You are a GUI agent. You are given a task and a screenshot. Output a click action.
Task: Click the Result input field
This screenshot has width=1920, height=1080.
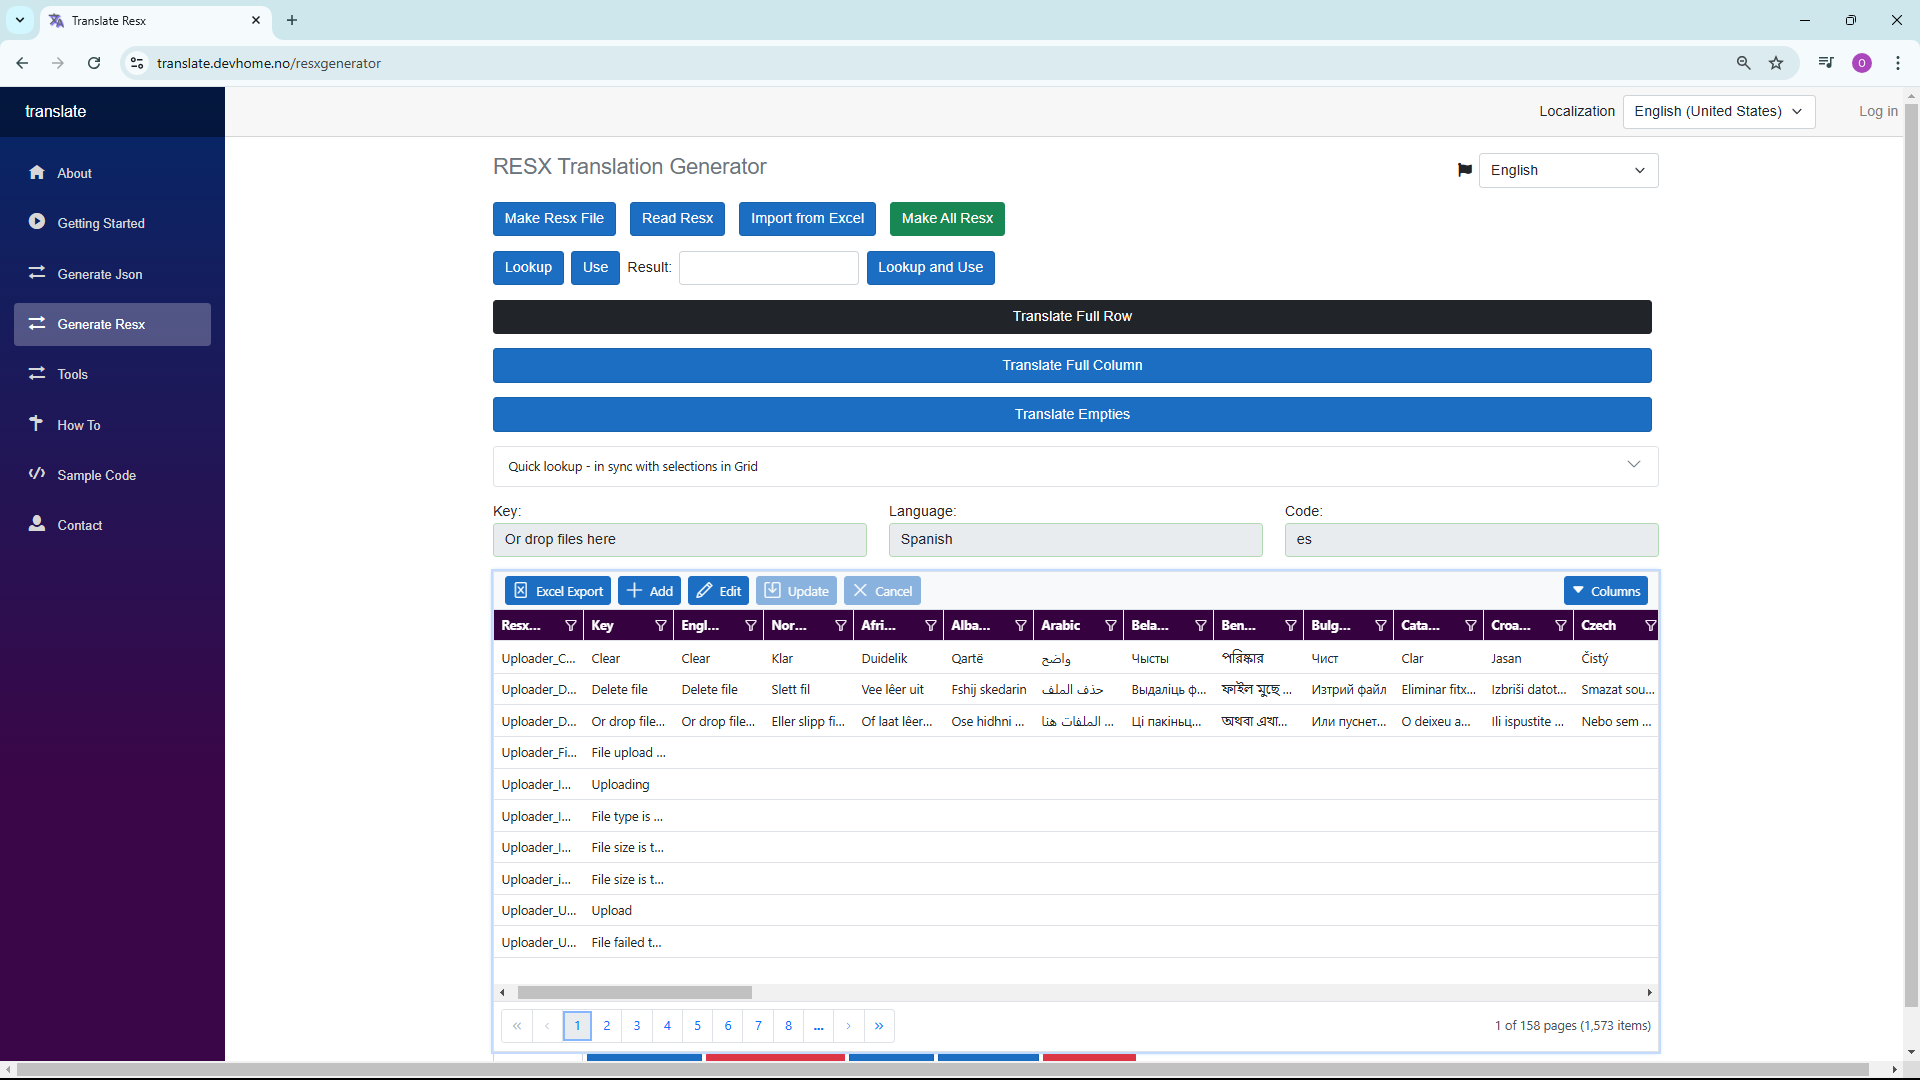click(x=768, y=268)
